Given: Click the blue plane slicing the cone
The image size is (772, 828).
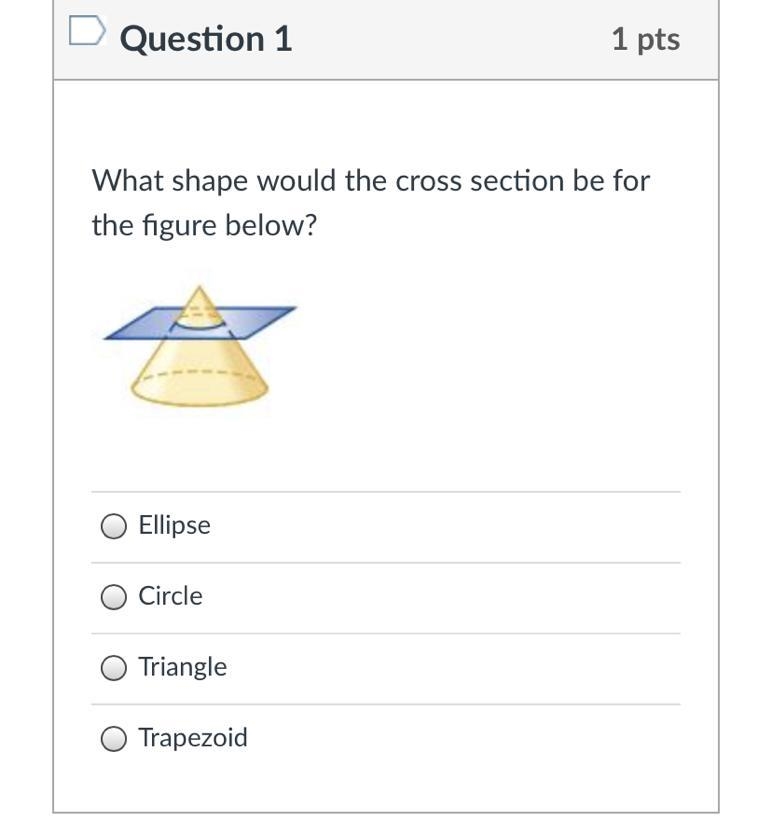Looking at the screenshot, I should 264,320.
